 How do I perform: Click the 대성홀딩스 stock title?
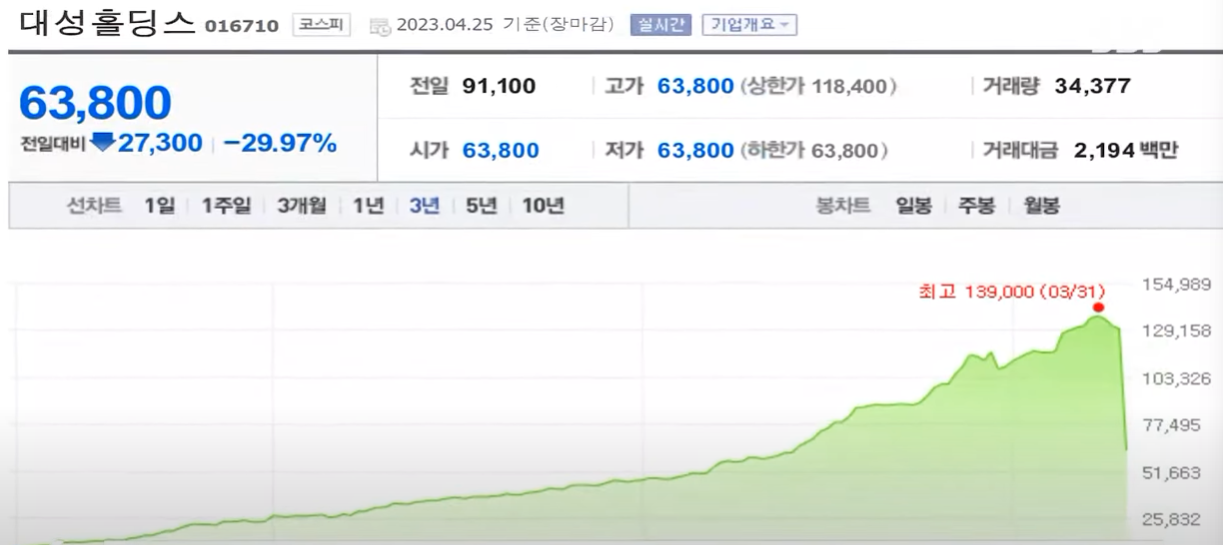pyautogui.click(x=108, y=23)
